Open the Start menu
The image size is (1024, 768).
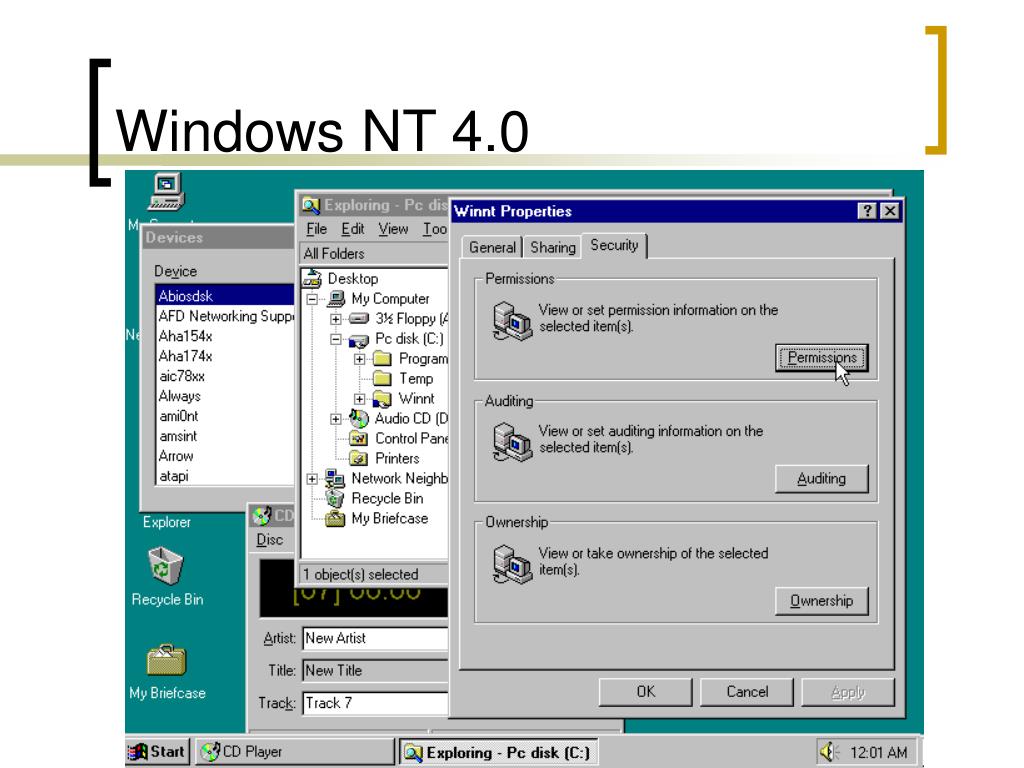(157, 752)
